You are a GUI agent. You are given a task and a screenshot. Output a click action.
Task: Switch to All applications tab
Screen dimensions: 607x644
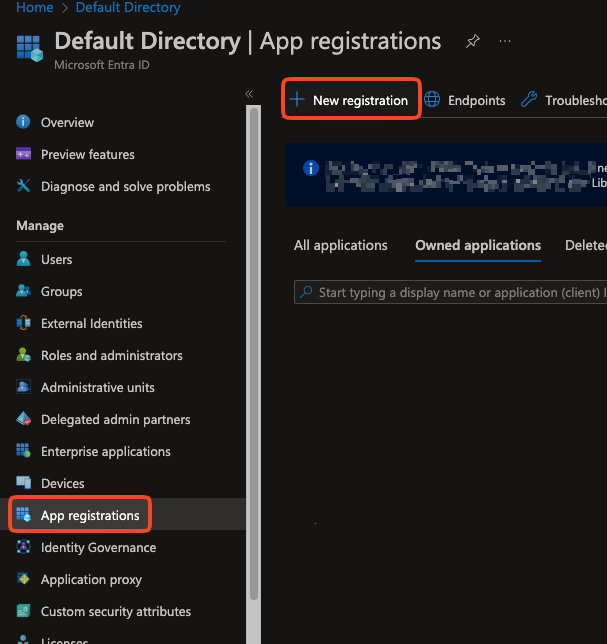click(x=340, y=245)
